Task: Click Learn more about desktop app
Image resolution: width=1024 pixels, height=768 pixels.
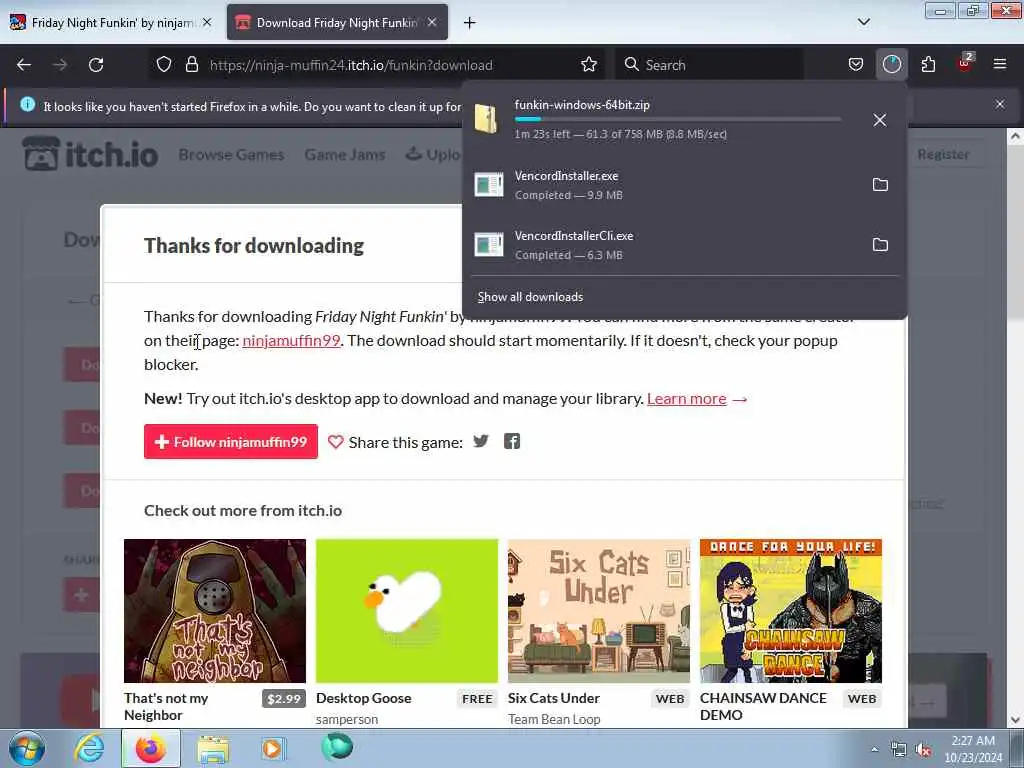Action: pos(686,398)
